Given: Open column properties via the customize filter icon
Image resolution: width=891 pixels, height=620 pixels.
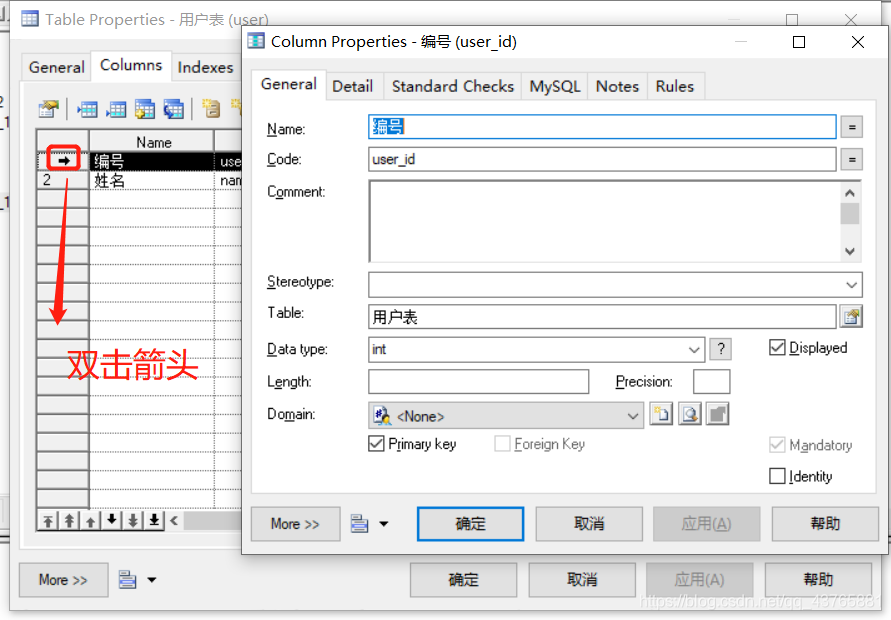Looking at the screenshot, I should click(48, 109).
